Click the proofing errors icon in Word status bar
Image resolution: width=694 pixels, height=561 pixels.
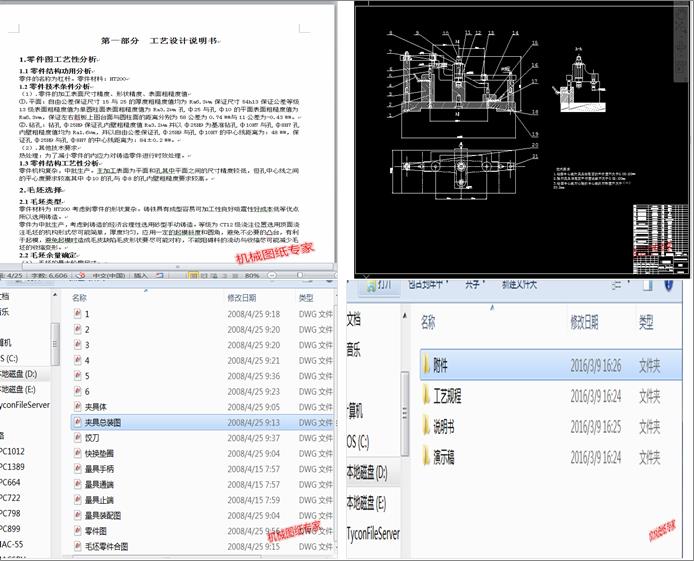click(80, 275)
